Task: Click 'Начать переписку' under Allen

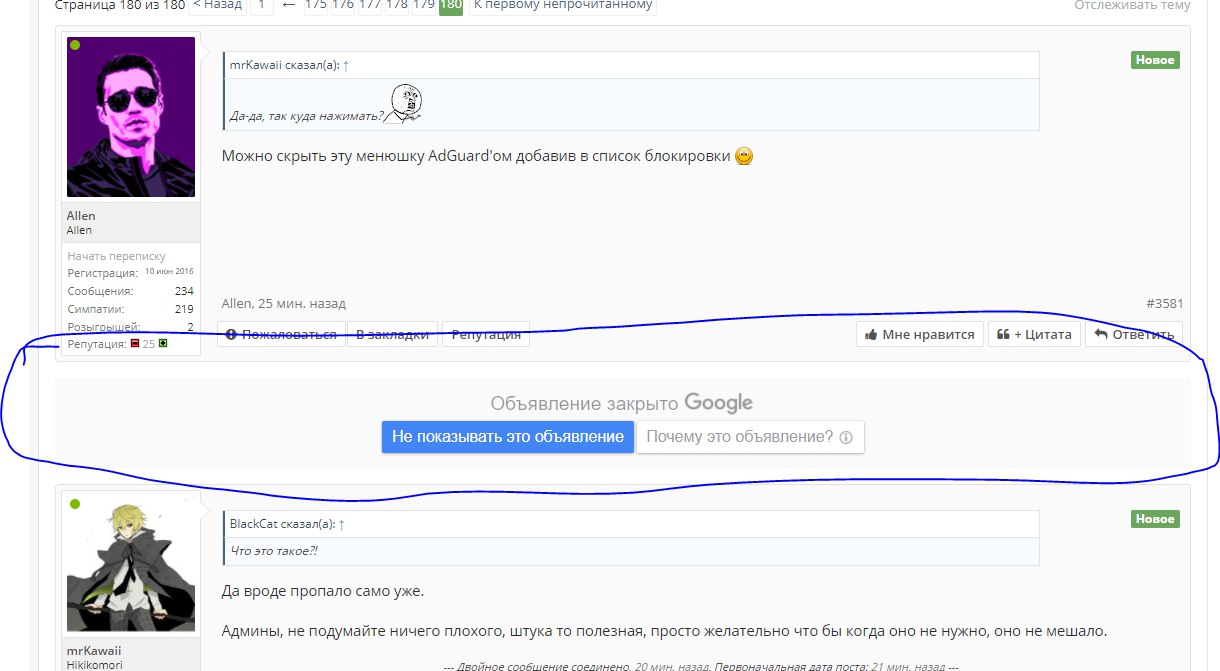Action: point(116,256)
